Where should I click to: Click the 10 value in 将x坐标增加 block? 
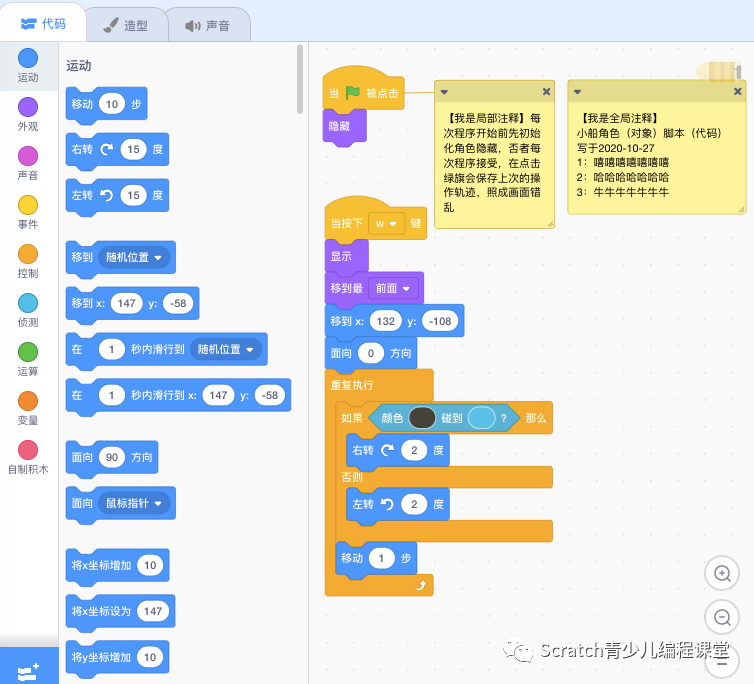pos(150,565)
